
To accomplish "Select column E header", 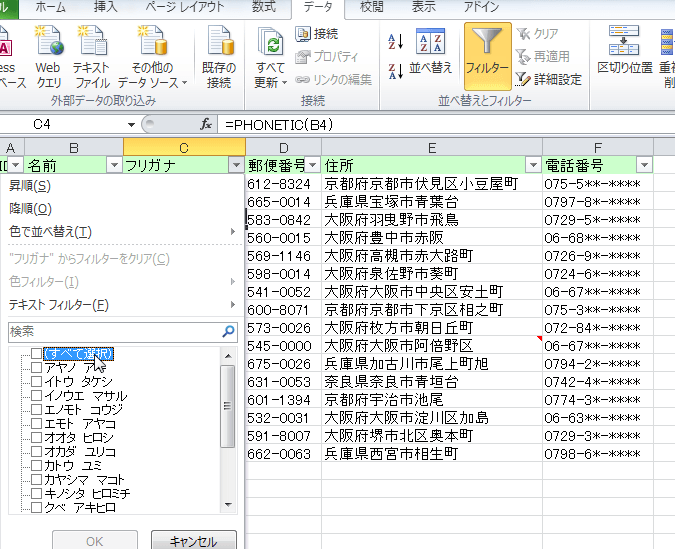I will (432, 148).
